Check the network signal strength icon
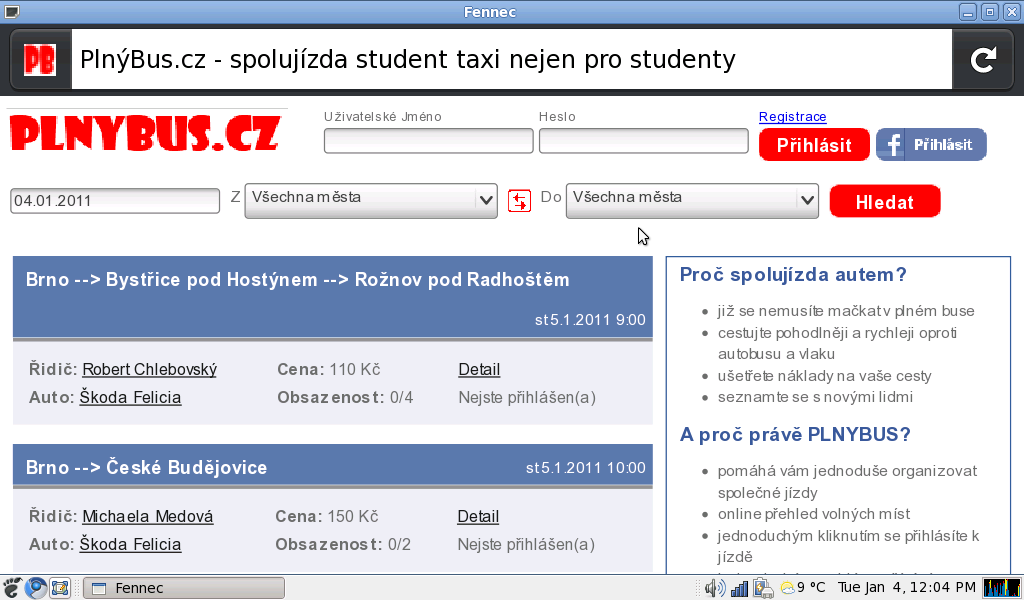 pos(739,588)
